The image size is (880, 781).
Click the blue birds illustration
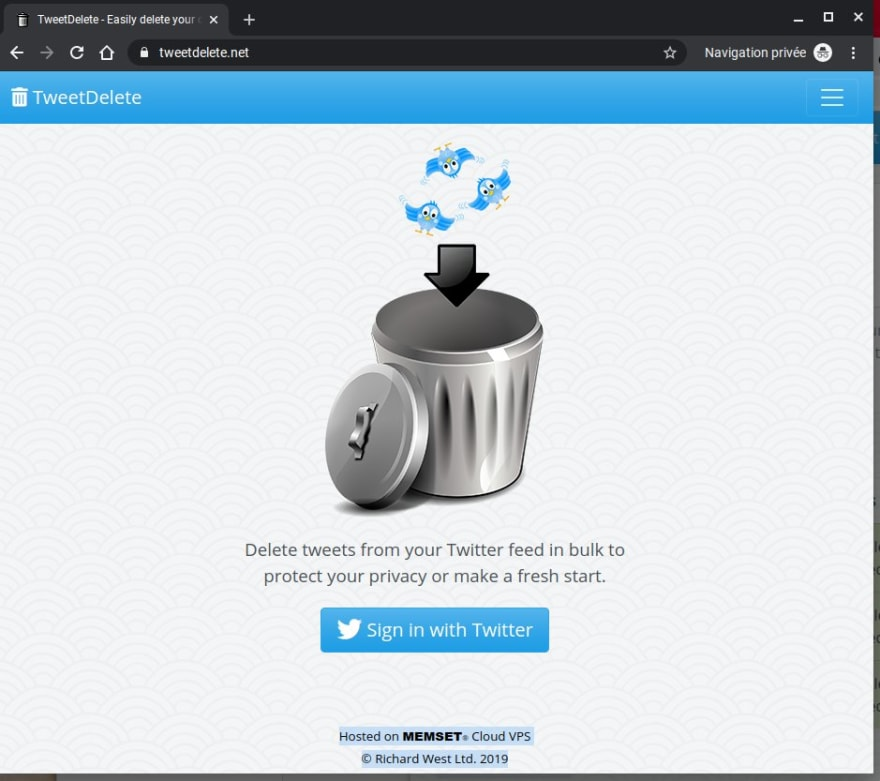[x=455, y=188]
